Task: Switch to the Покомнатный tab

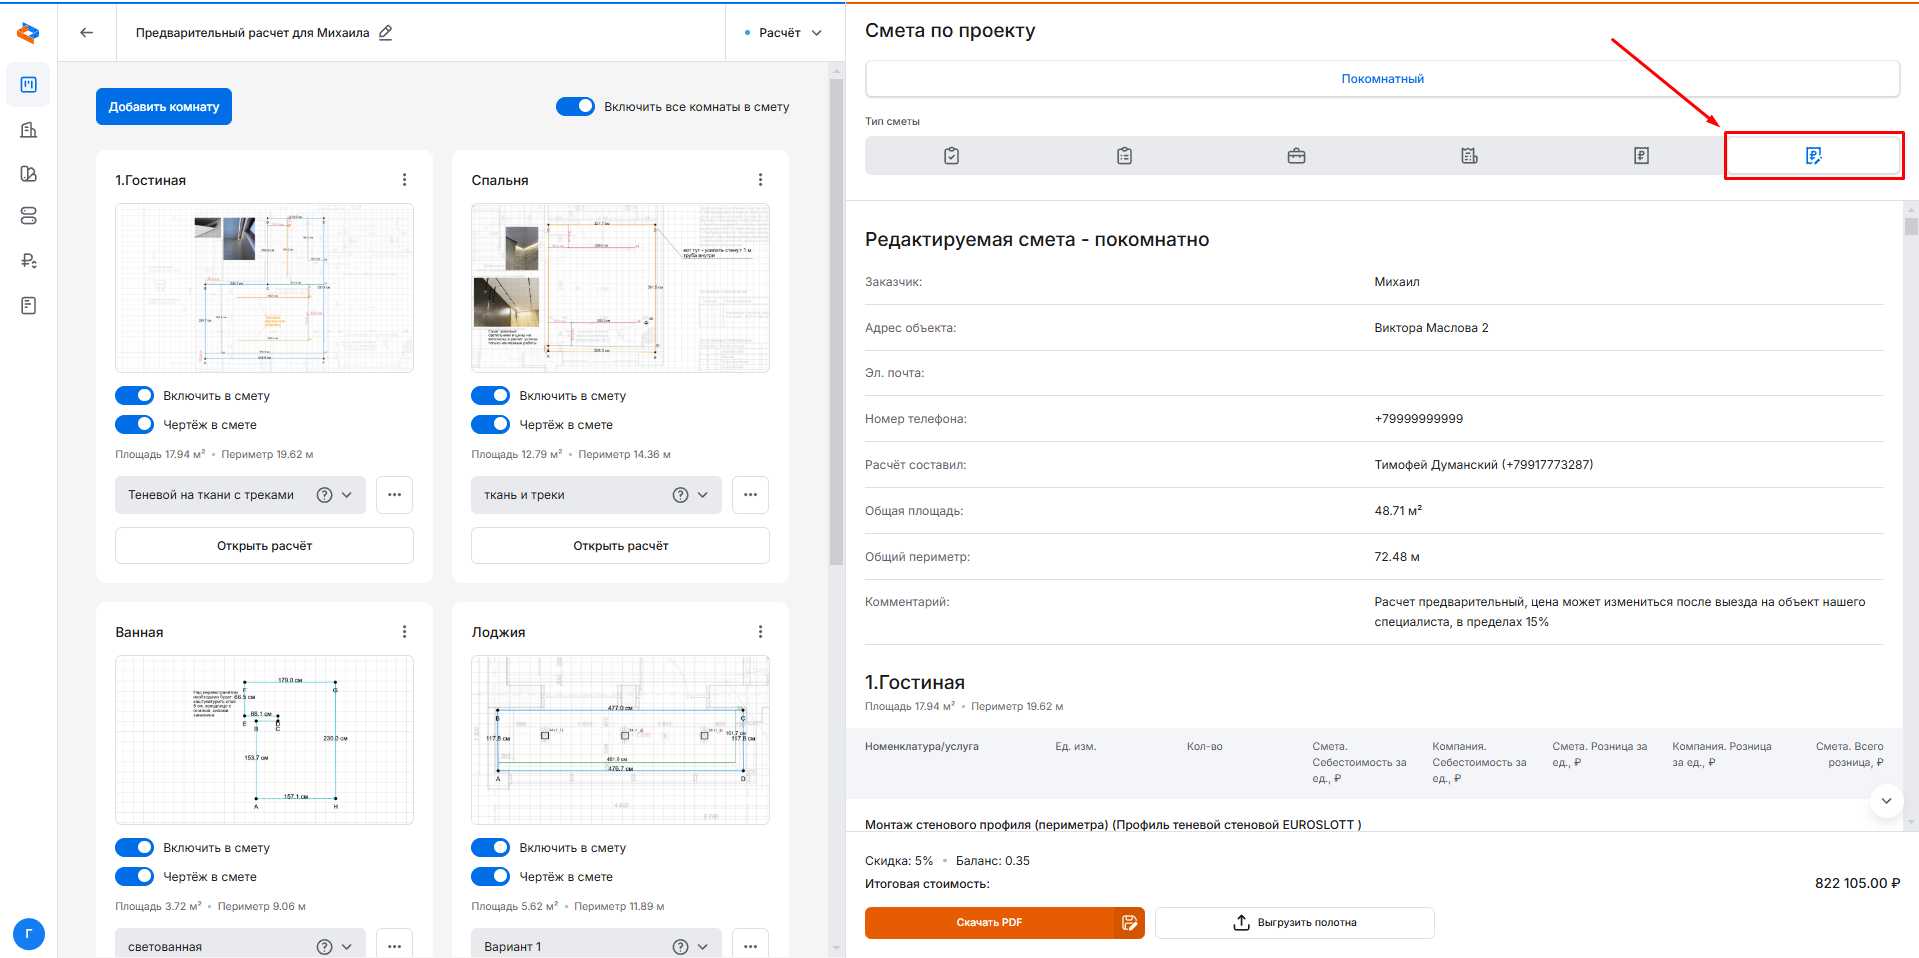Action: (x=1382, y=79)
